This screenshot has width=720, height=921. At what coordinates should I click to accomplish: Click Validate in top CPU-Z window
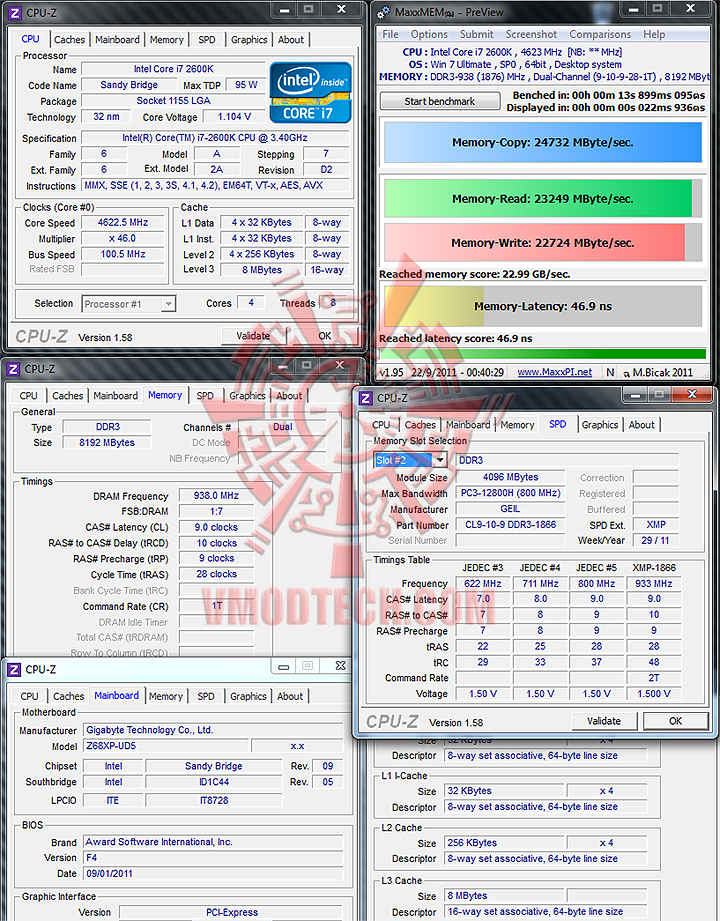(253, 336)
